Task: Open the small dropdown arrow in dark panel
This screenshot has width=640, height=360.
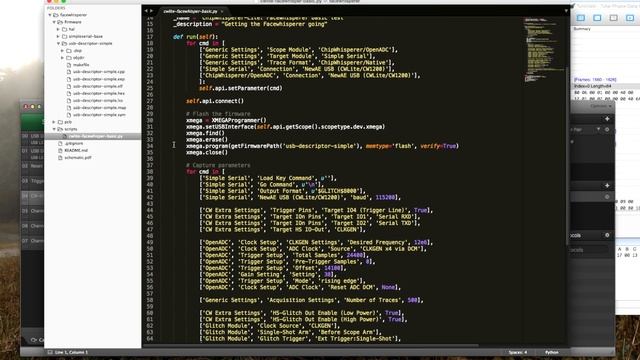Action: 598,129
